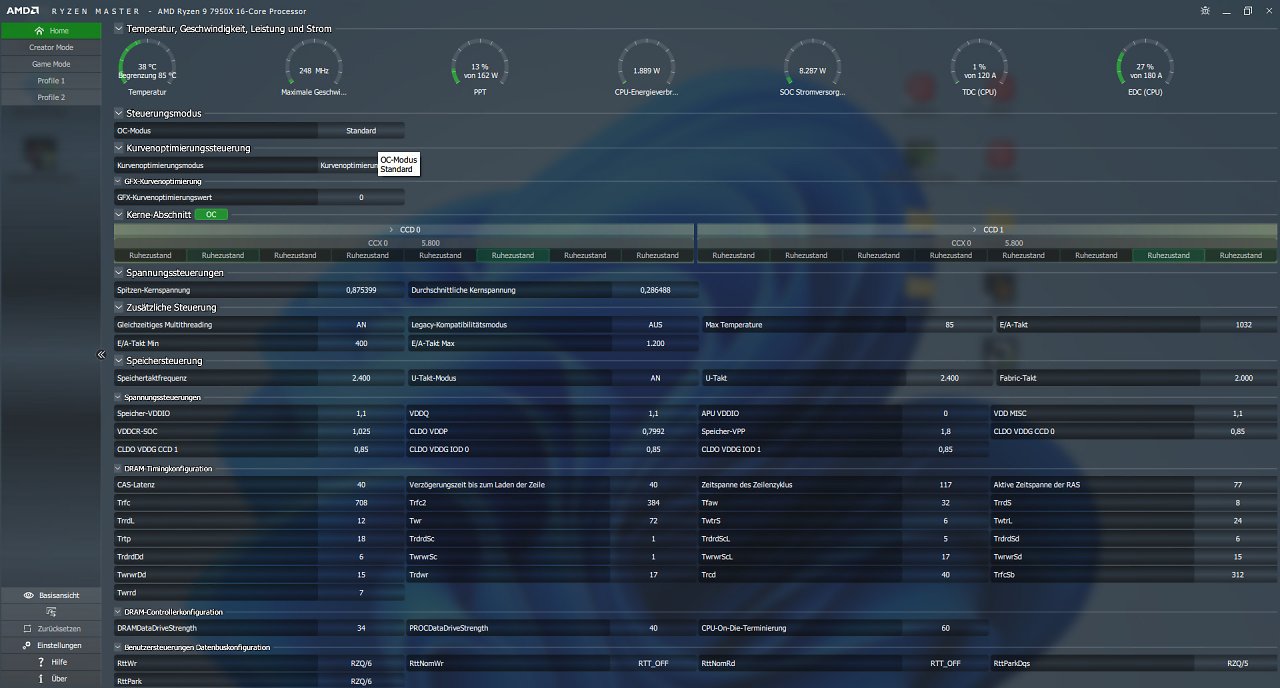Image resolution: width=1280 pixels, height=688 pixels.
Task: Open the Hilfe button label
Action: 59,662
